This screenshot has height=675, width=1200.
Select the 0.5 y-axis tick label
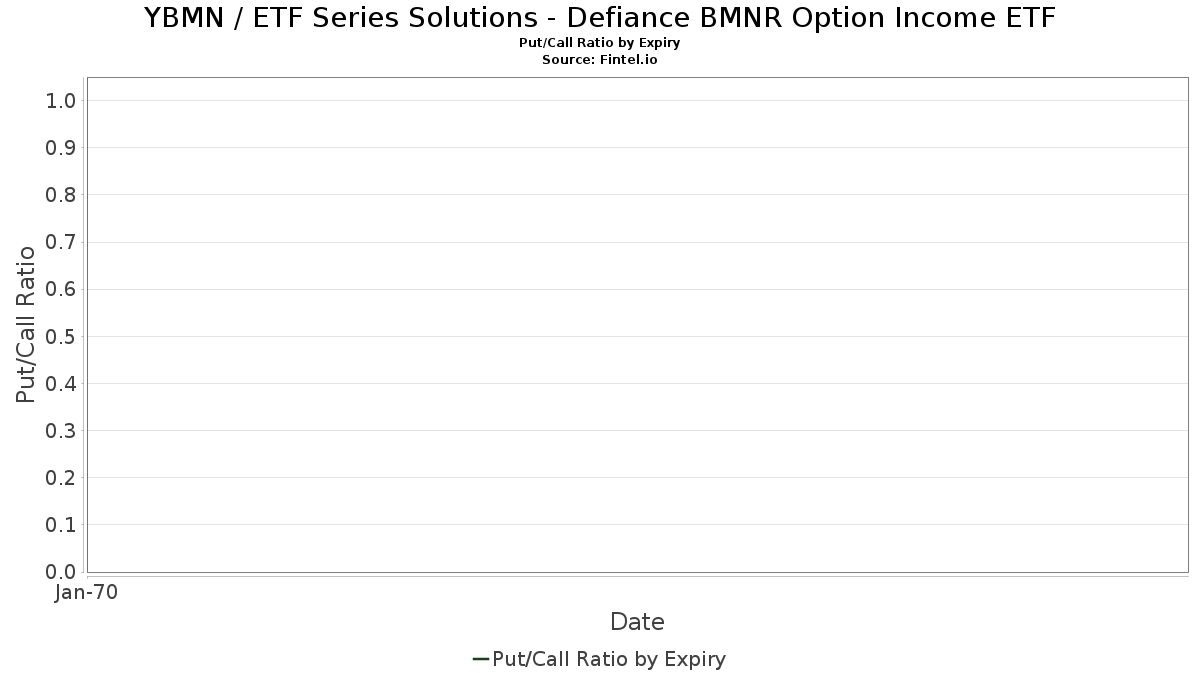(61, 336)
